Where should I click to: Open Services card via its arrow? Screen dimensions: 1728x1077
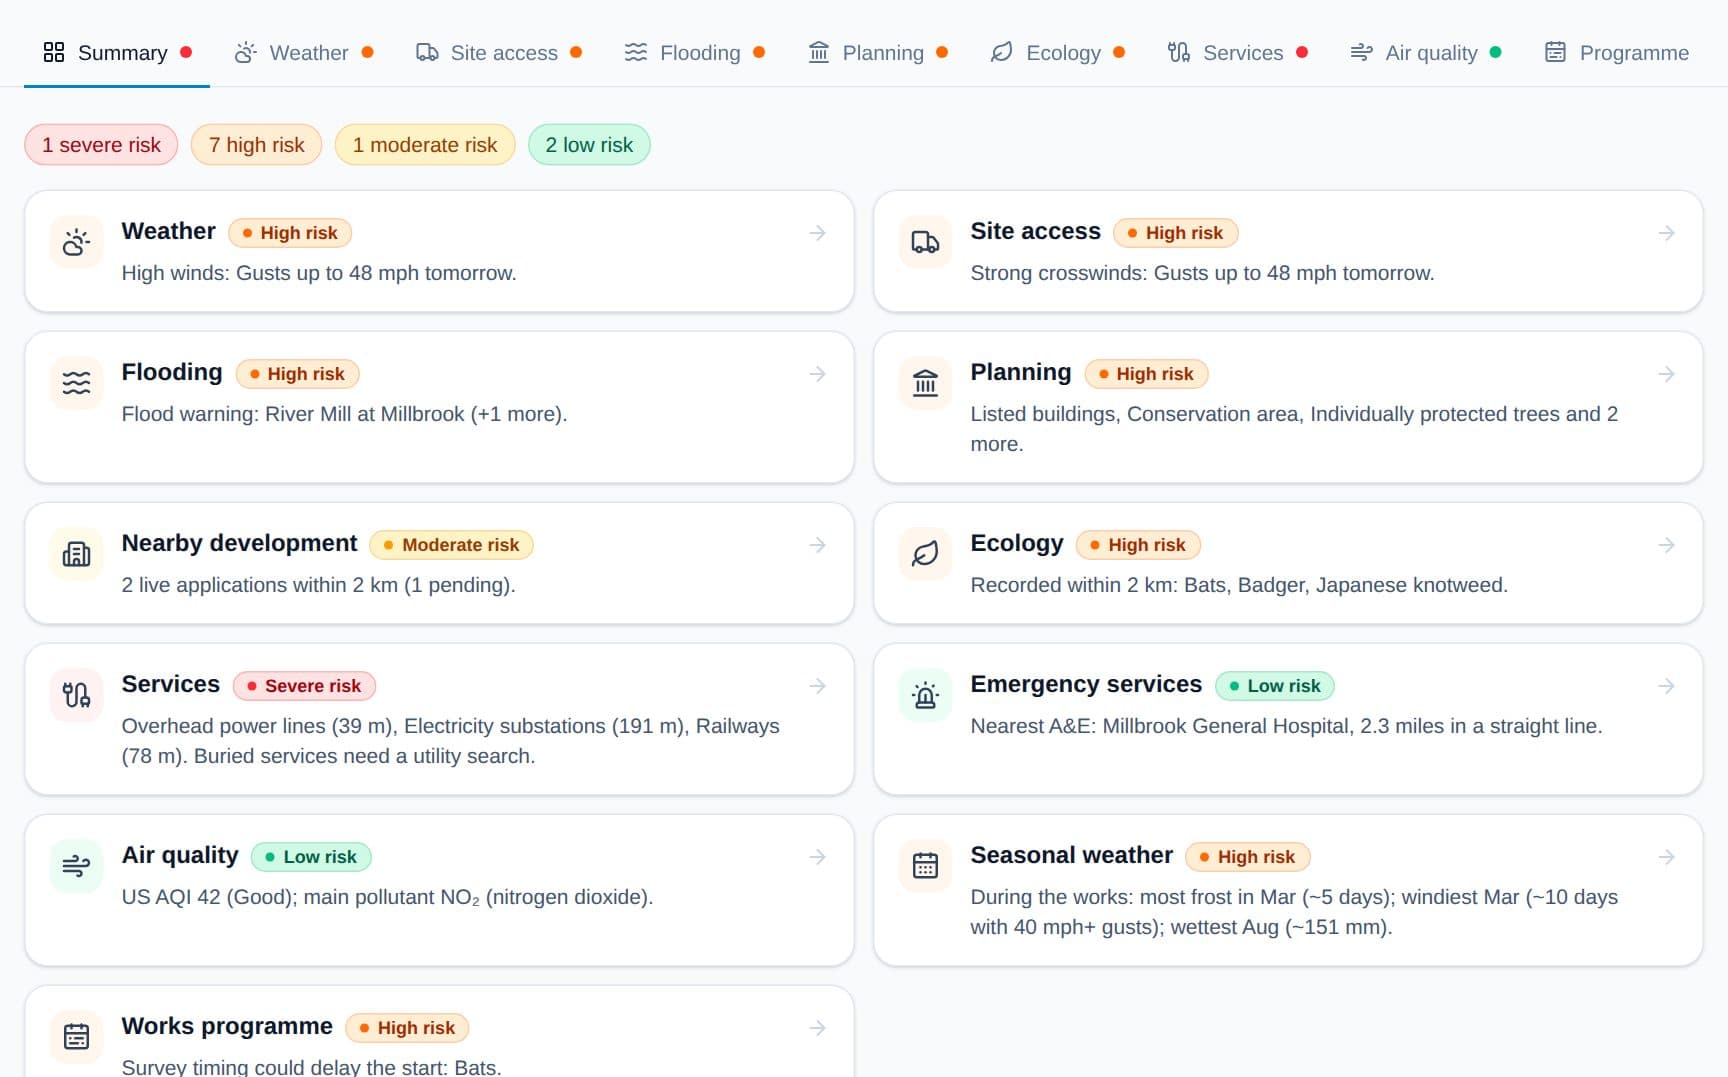817,686
